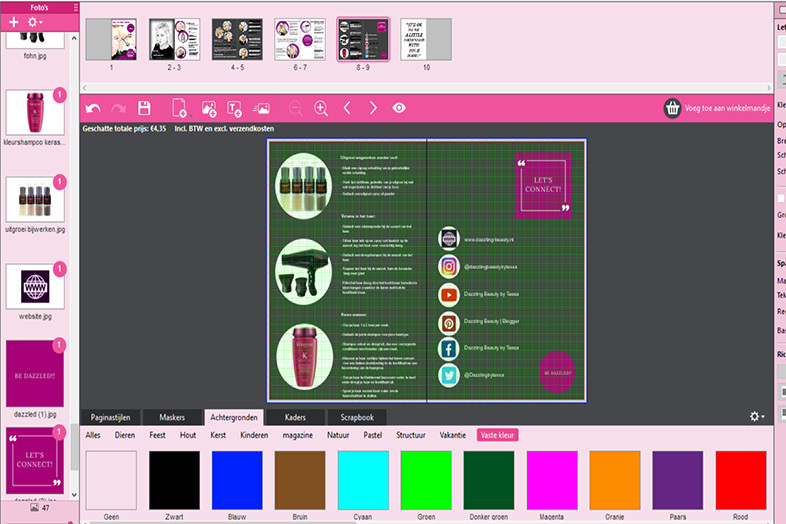The height and width of the screenshot is (524, 786).
Task: Click LET'S CONNECT! frame on canvas
Action: click(543, 185)
